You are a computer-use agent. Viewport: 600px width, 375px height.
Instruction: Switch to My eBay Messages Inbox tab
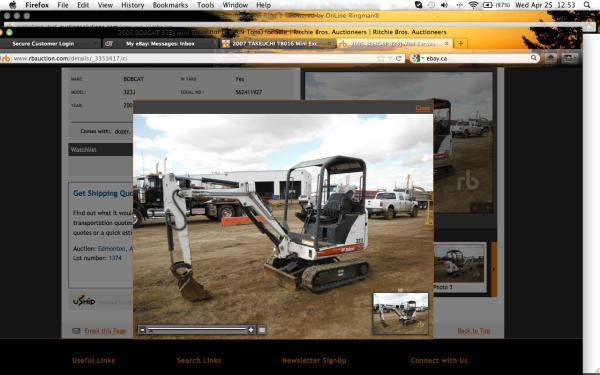tap(160, 44)
